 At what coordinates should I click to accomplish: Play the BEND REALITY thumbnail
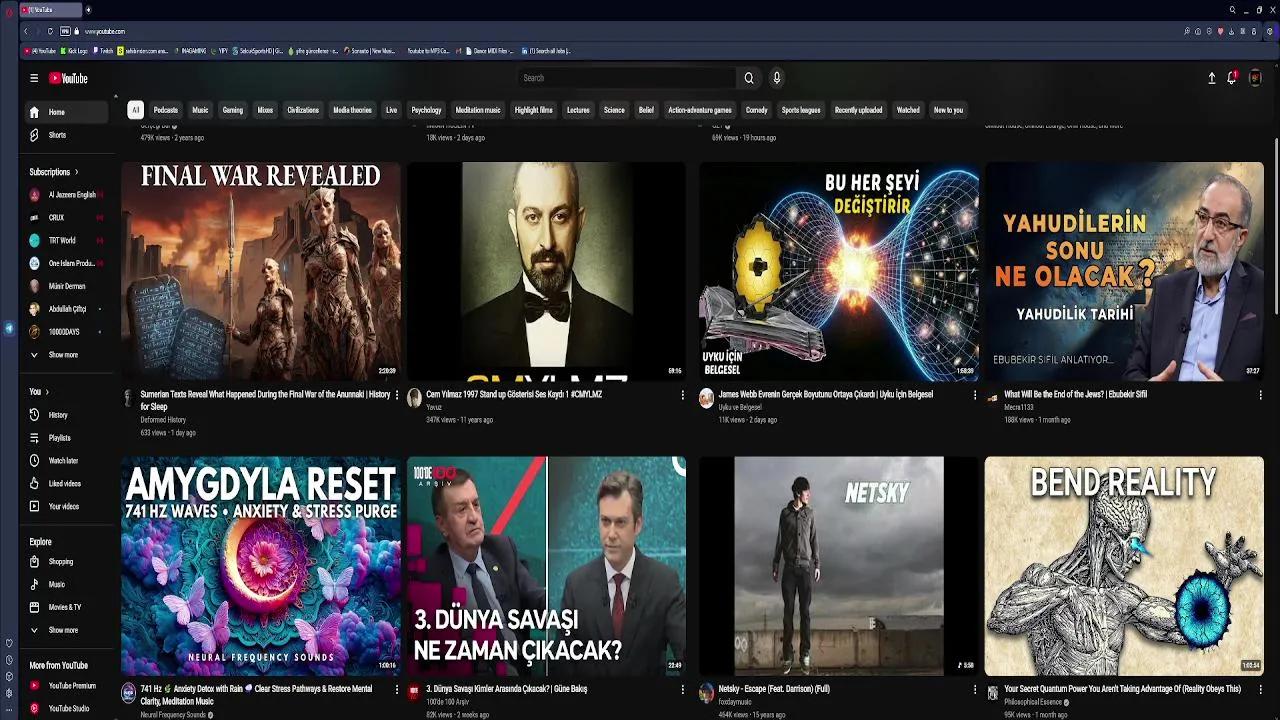[x=1124, y=566]
